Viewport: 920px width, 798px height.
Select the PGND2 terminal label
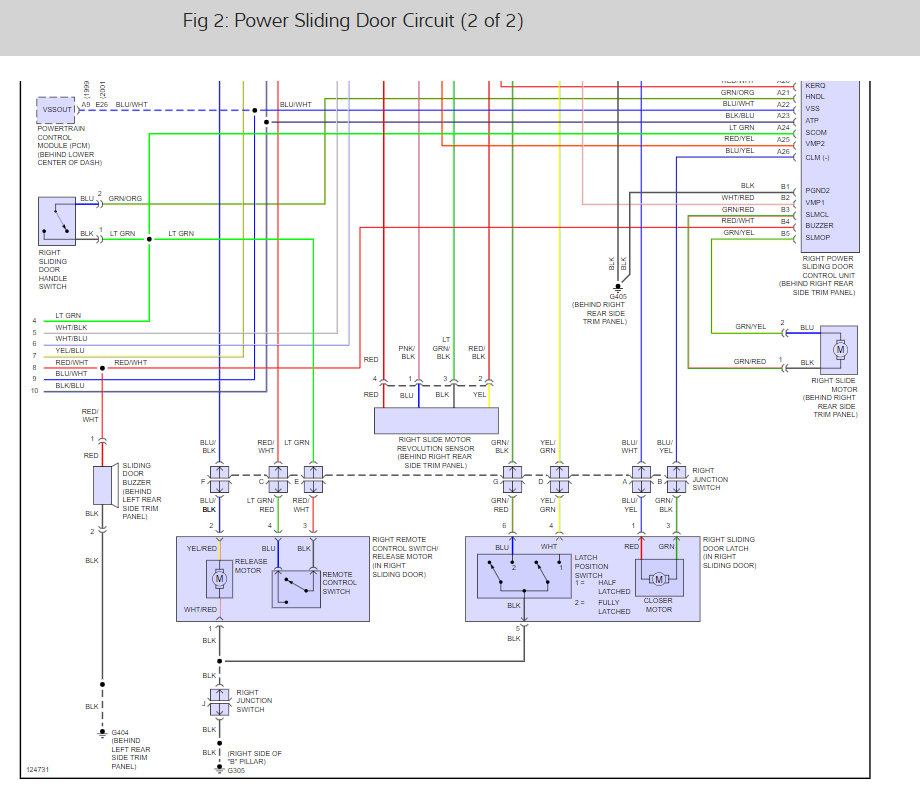[817, 191]
